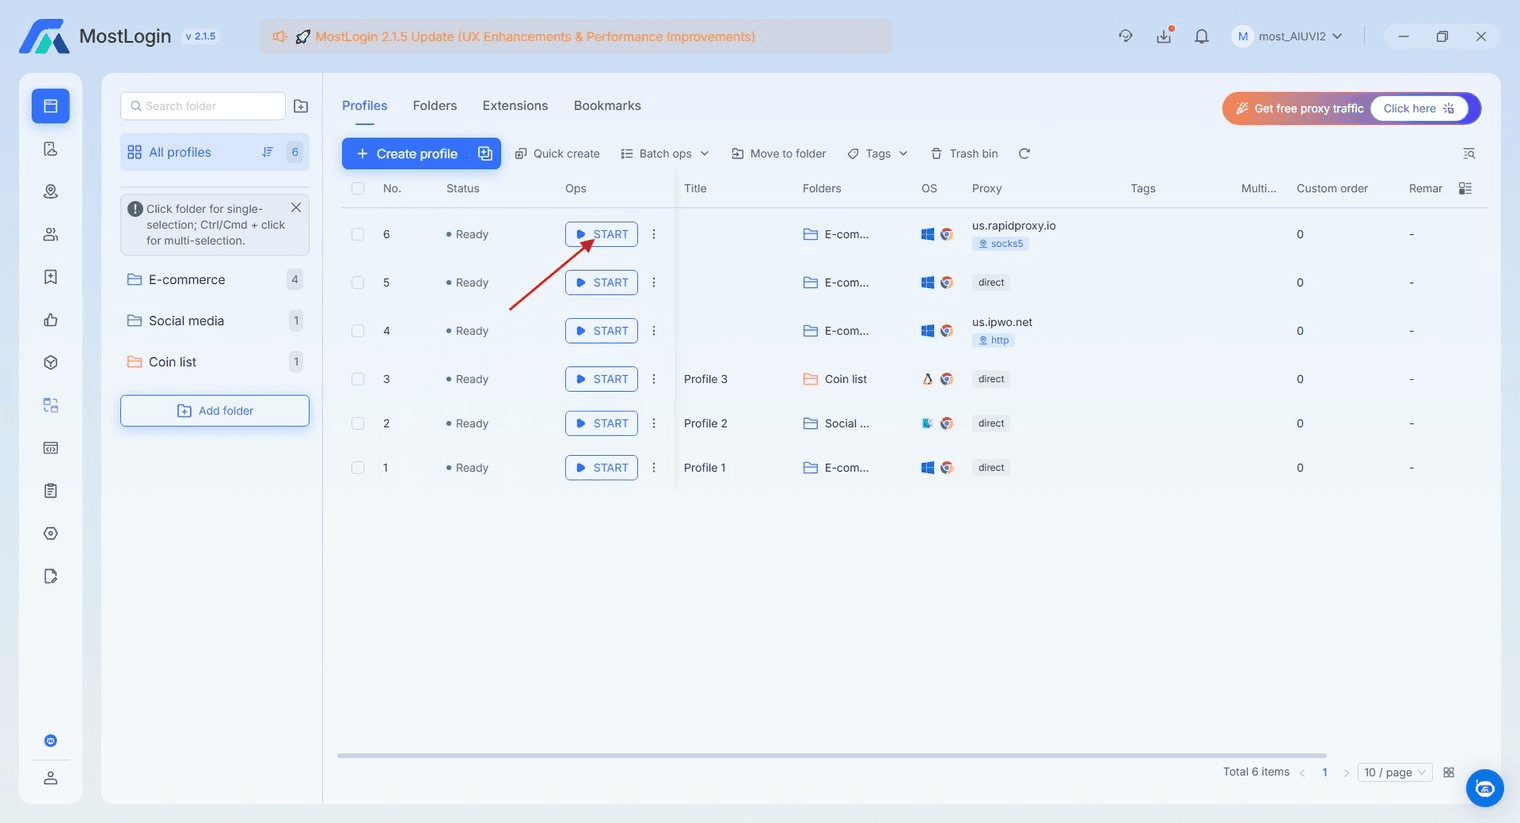This screenshot has height=823, width=1520.
Task: Click the Add folder button
Action: [x=215, y=410]
